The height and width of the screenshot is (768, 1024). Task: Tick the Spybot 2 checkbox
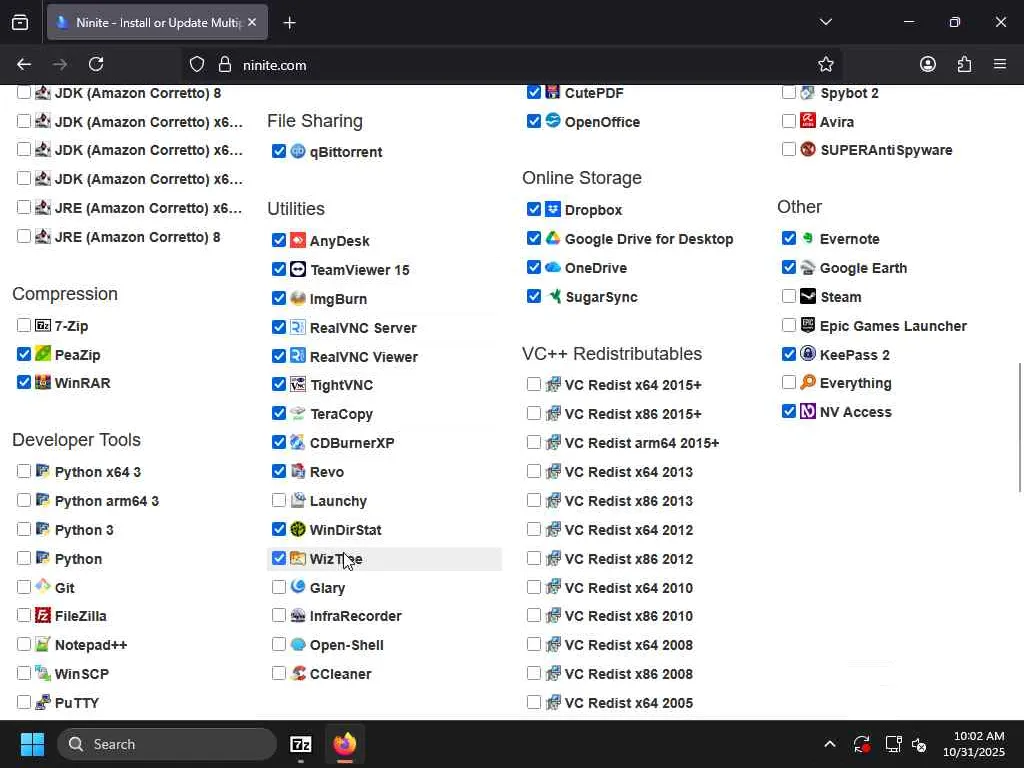tap(789, 92)
